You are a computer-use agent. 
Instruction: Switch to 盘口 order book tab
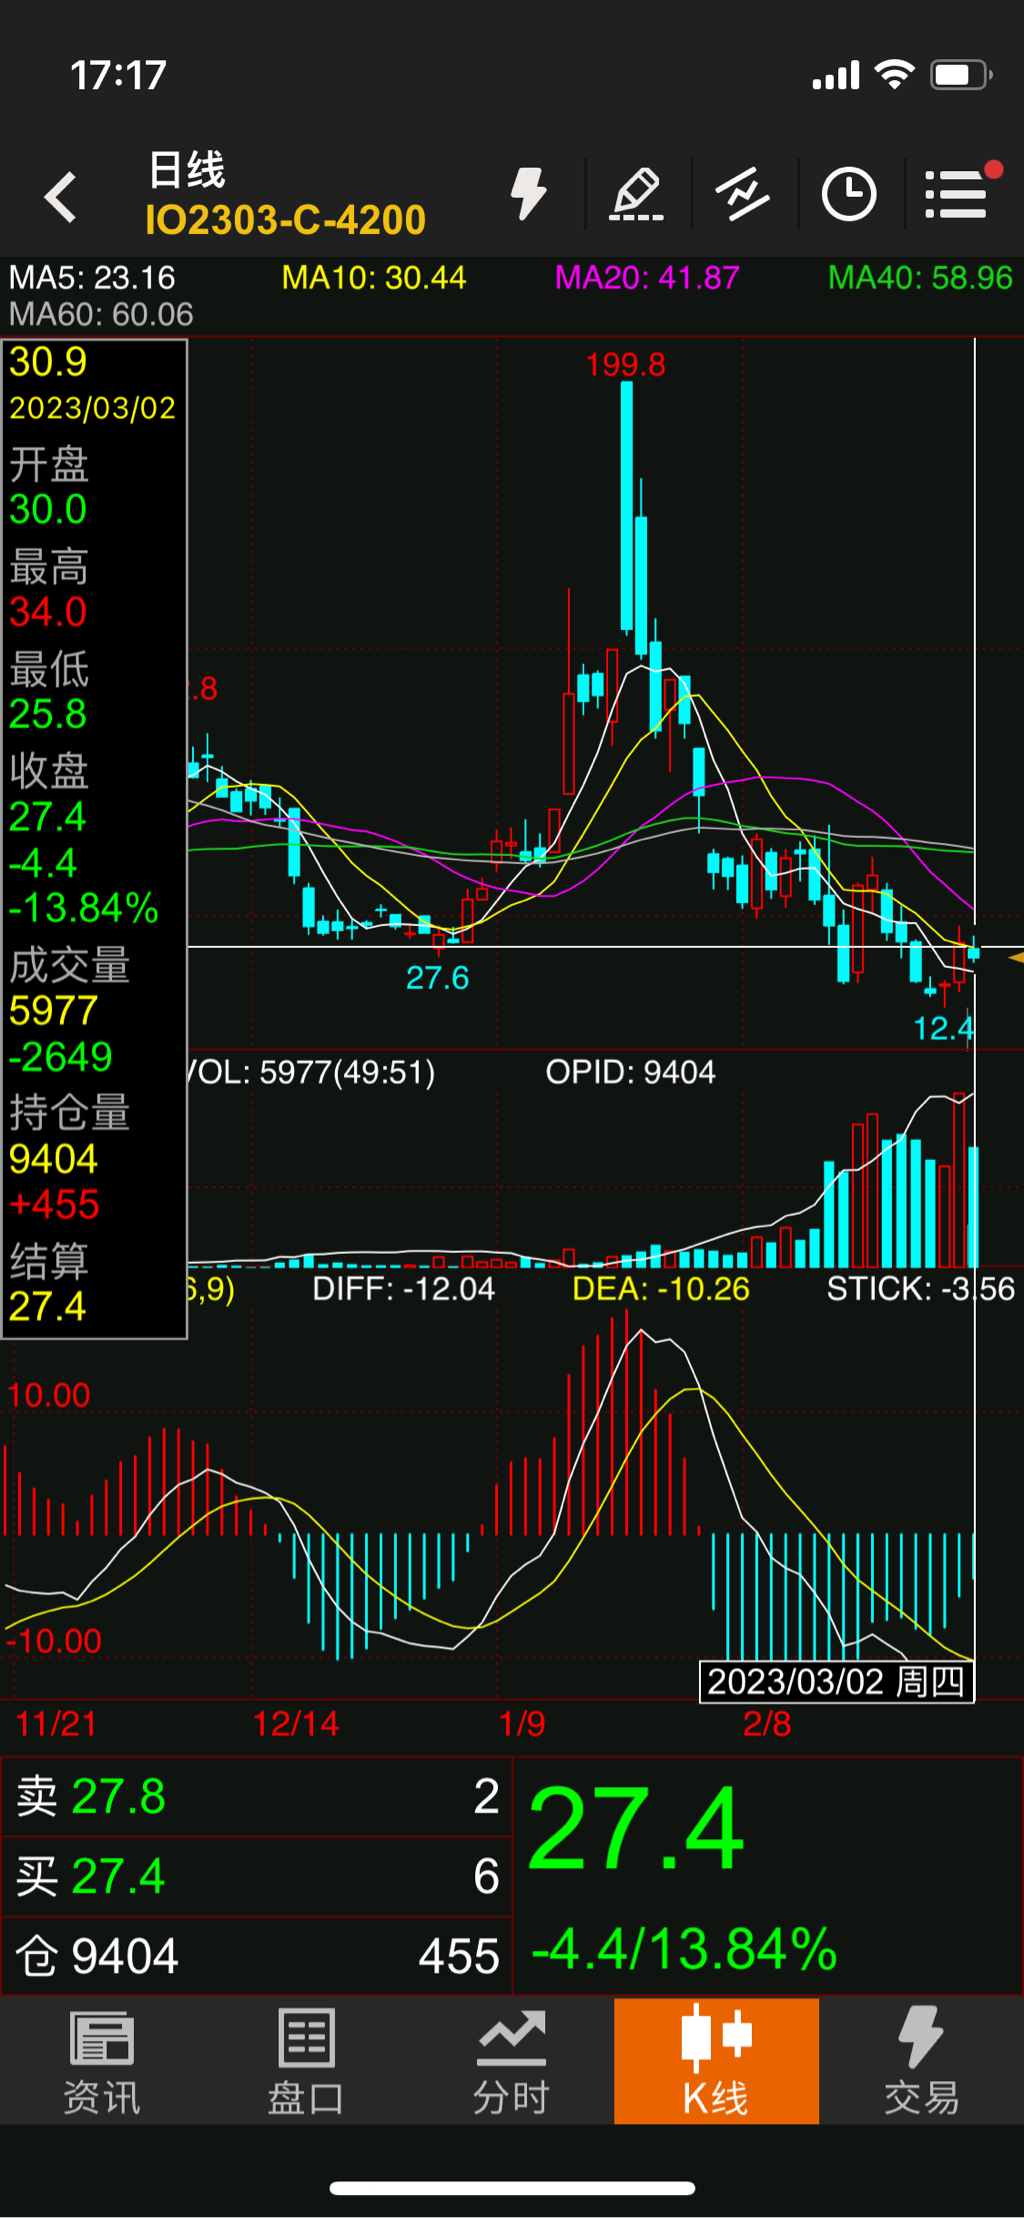click(307, 2061)
